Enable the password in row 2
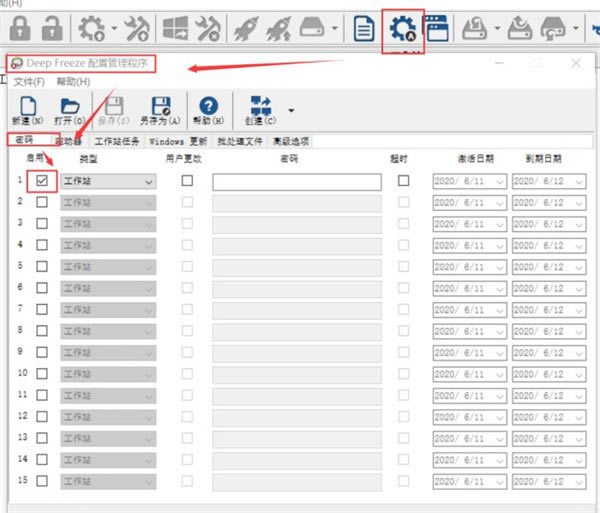This screenshot has height=513, width=600. (x=42, y=202)
